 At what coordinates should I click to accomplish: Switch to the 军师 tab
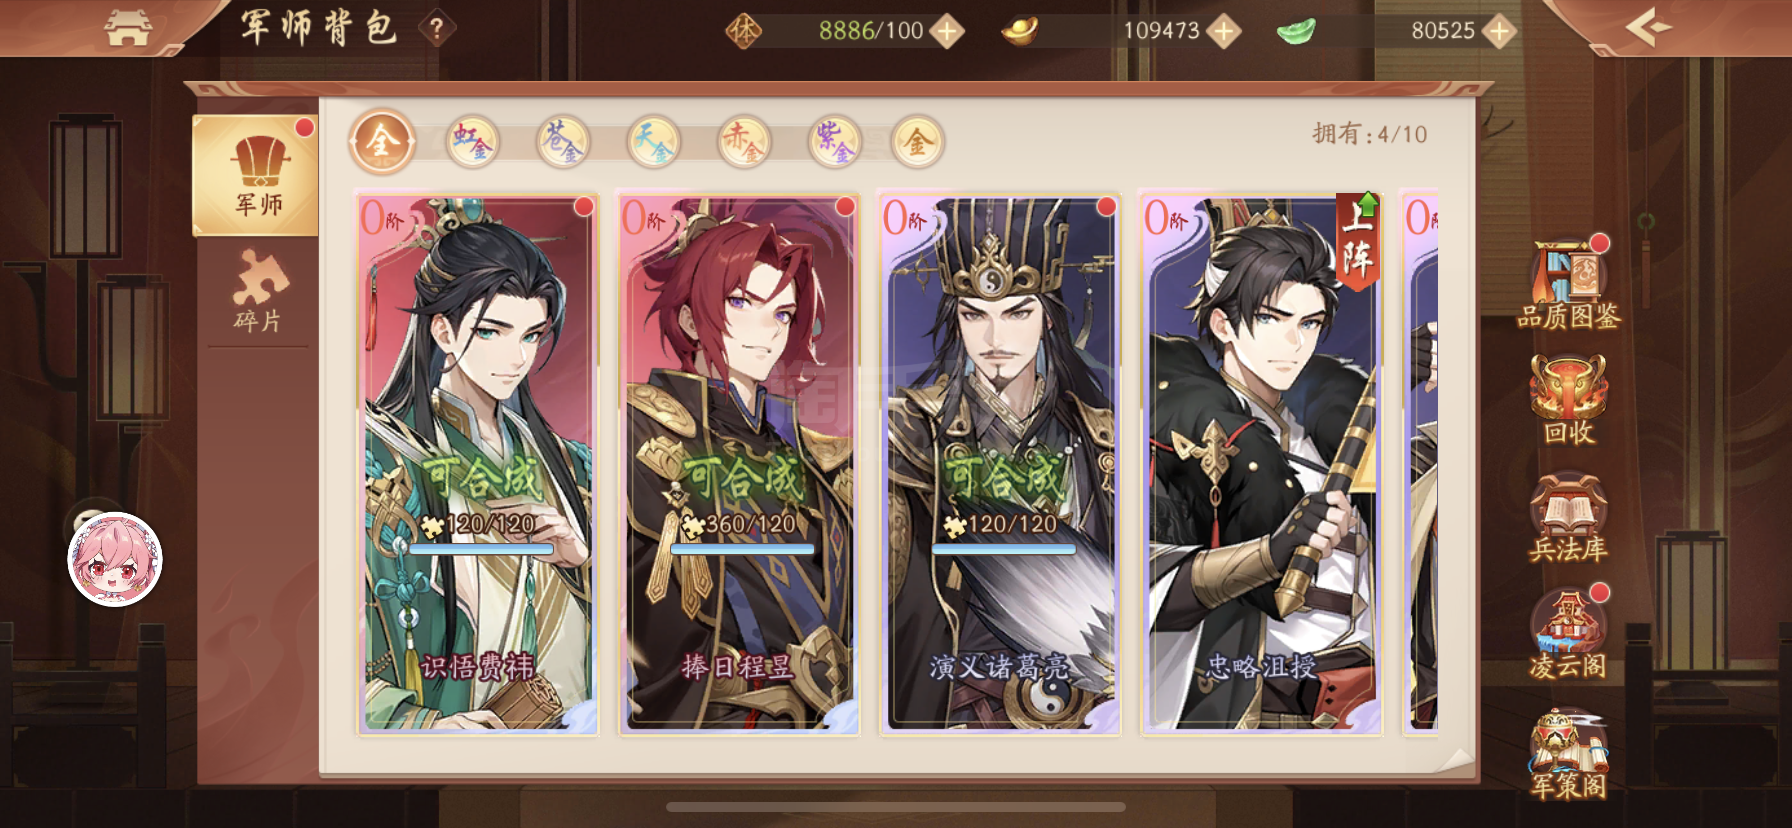[x=256, y=176]
